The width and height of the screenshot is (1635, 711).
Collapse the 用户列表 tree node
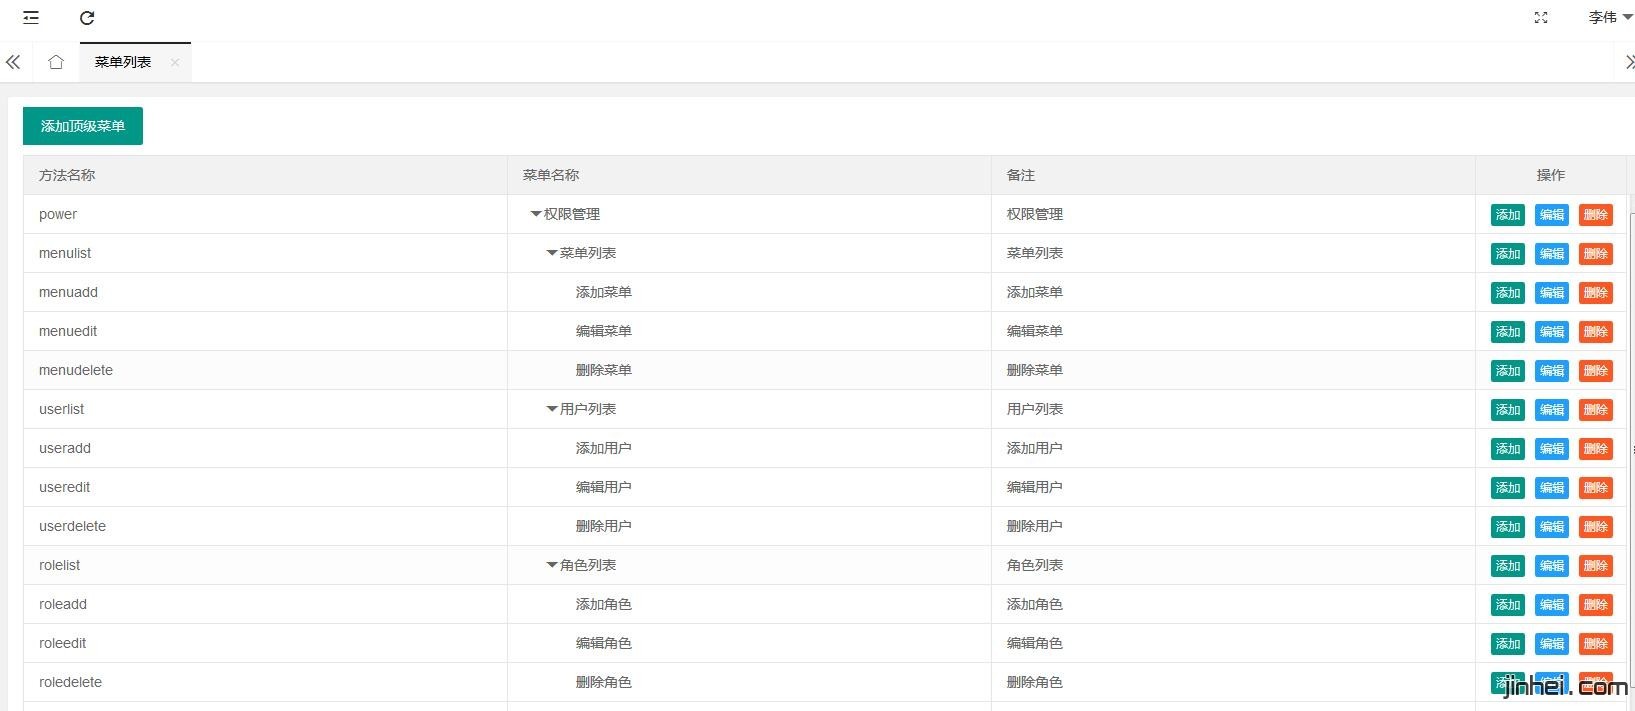[x=552, y=409]
